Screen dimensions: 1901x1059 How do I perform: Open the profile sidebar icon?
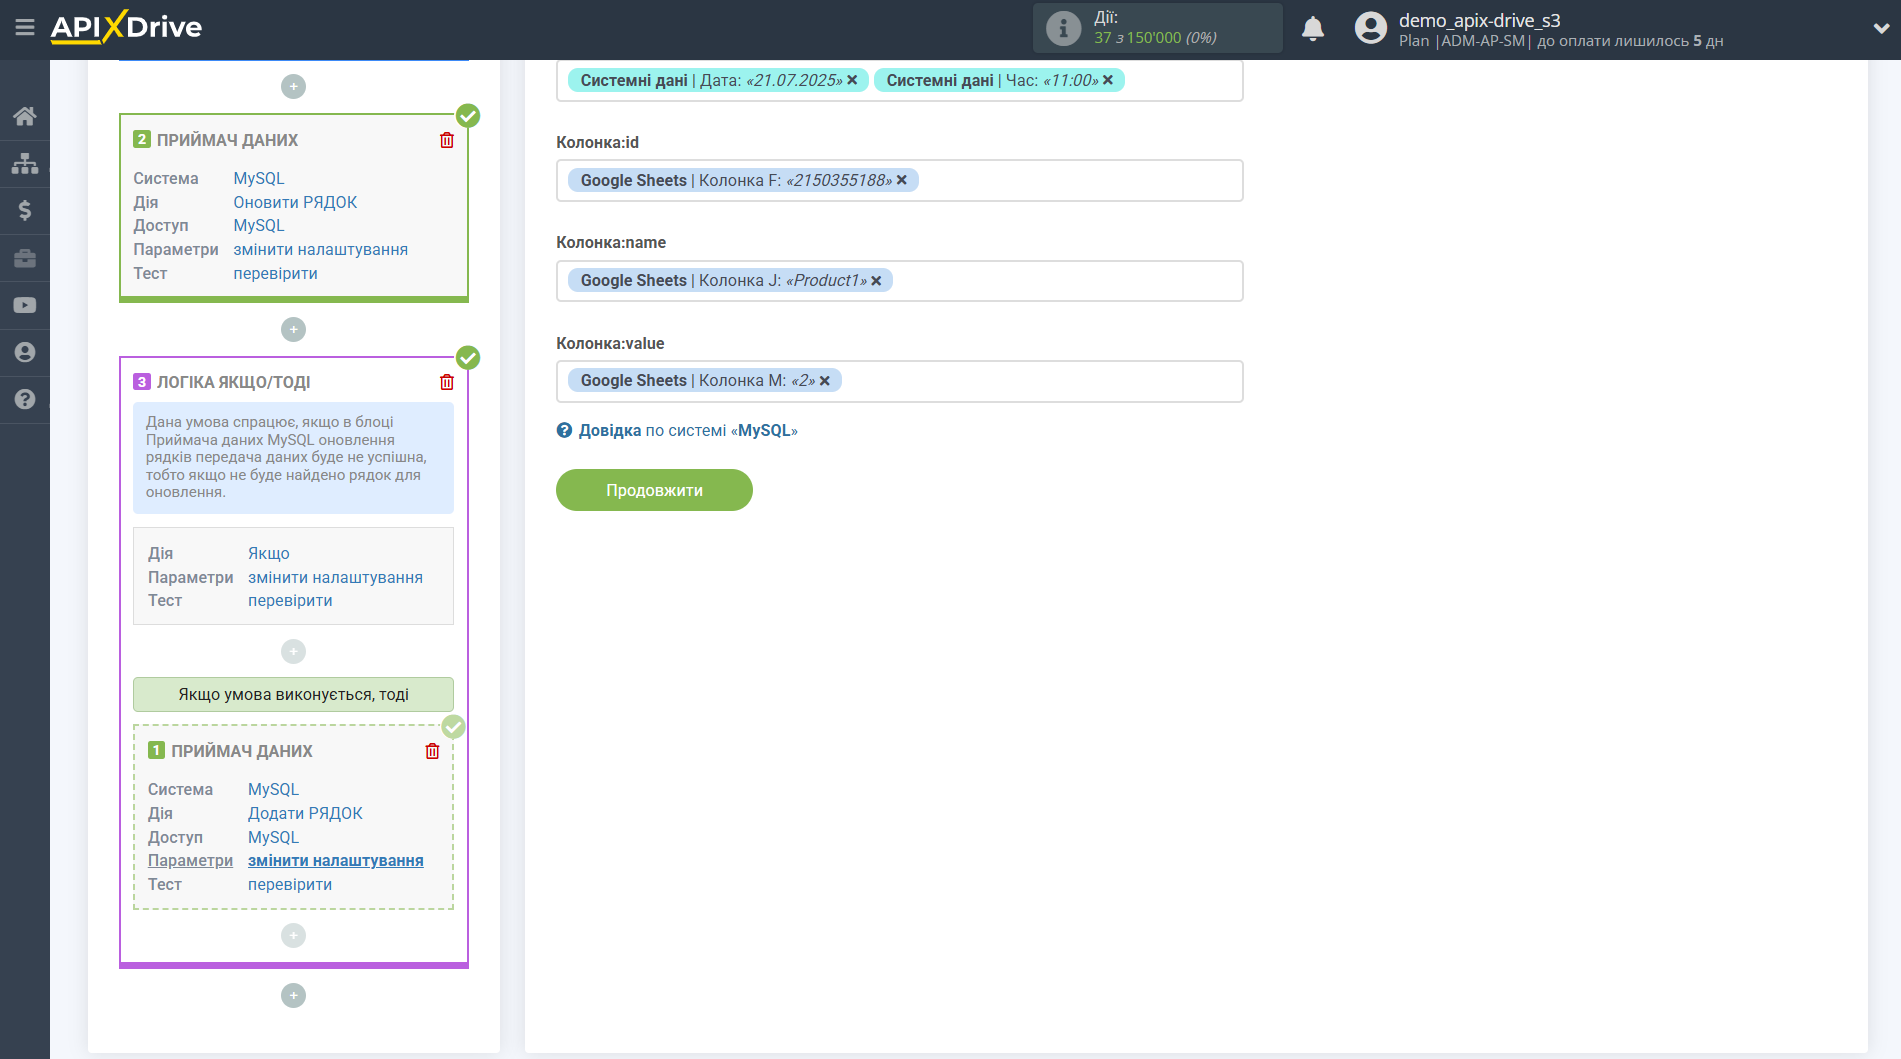click(25, 352)
